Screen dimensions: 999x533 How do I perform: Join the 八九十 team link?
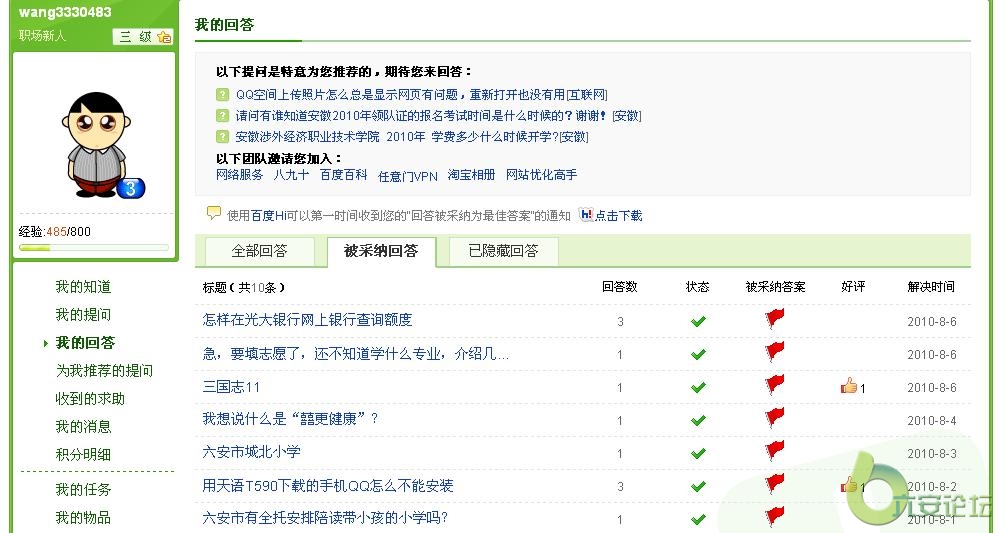click(x=291, y=174)
